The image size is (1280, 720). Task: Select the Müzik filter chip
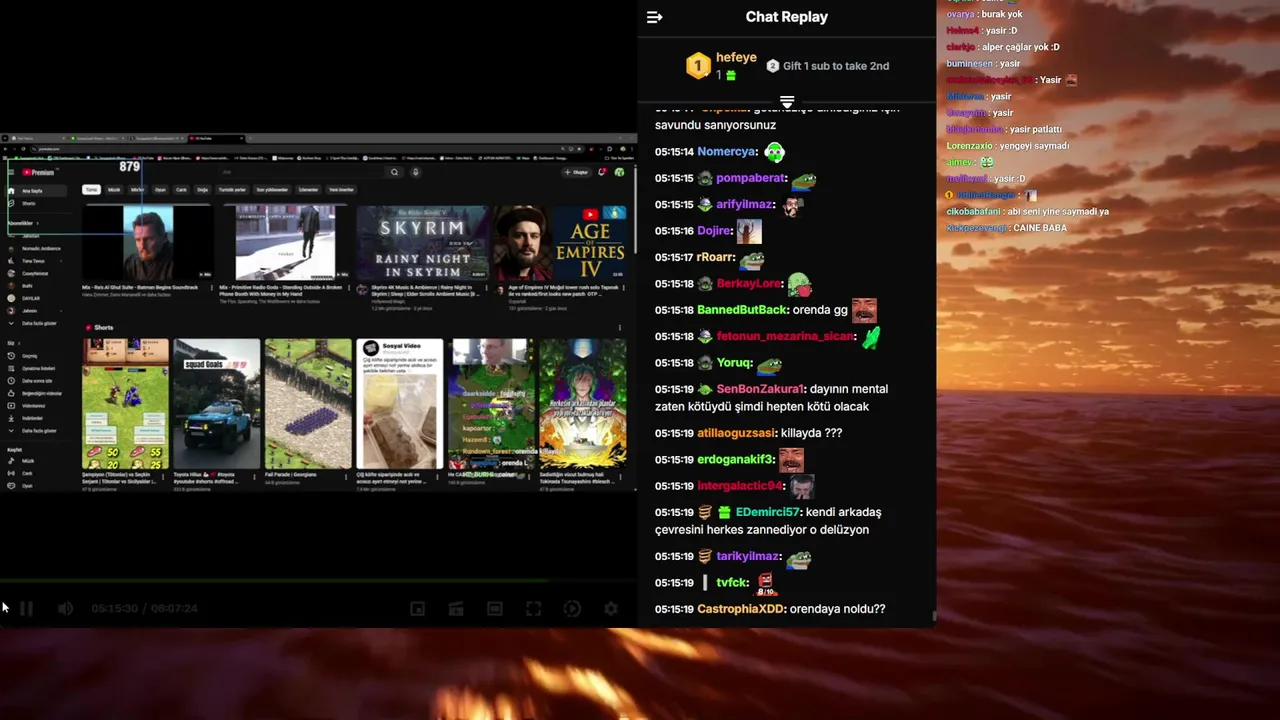(x=114, y=189)
